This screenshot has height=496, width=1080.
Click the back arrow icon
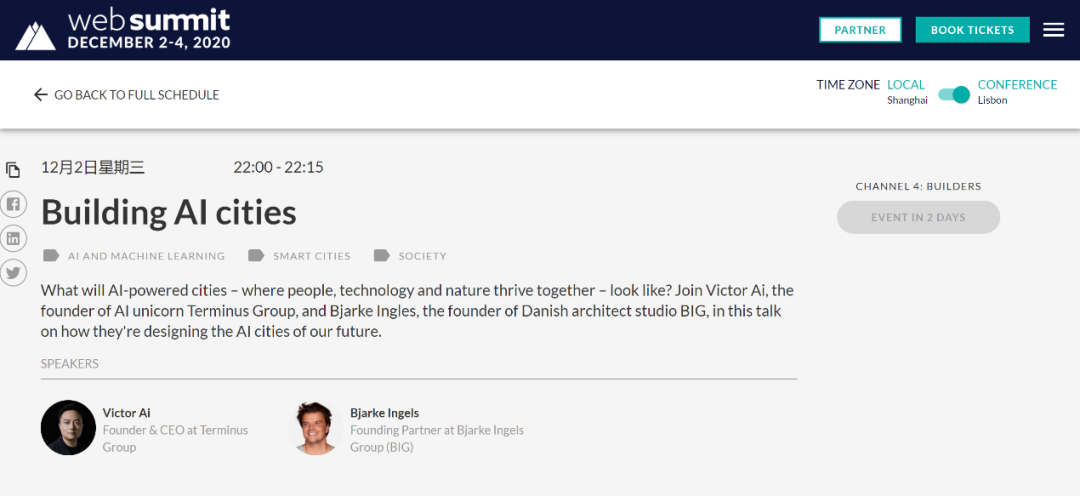[x=41, y=95]
